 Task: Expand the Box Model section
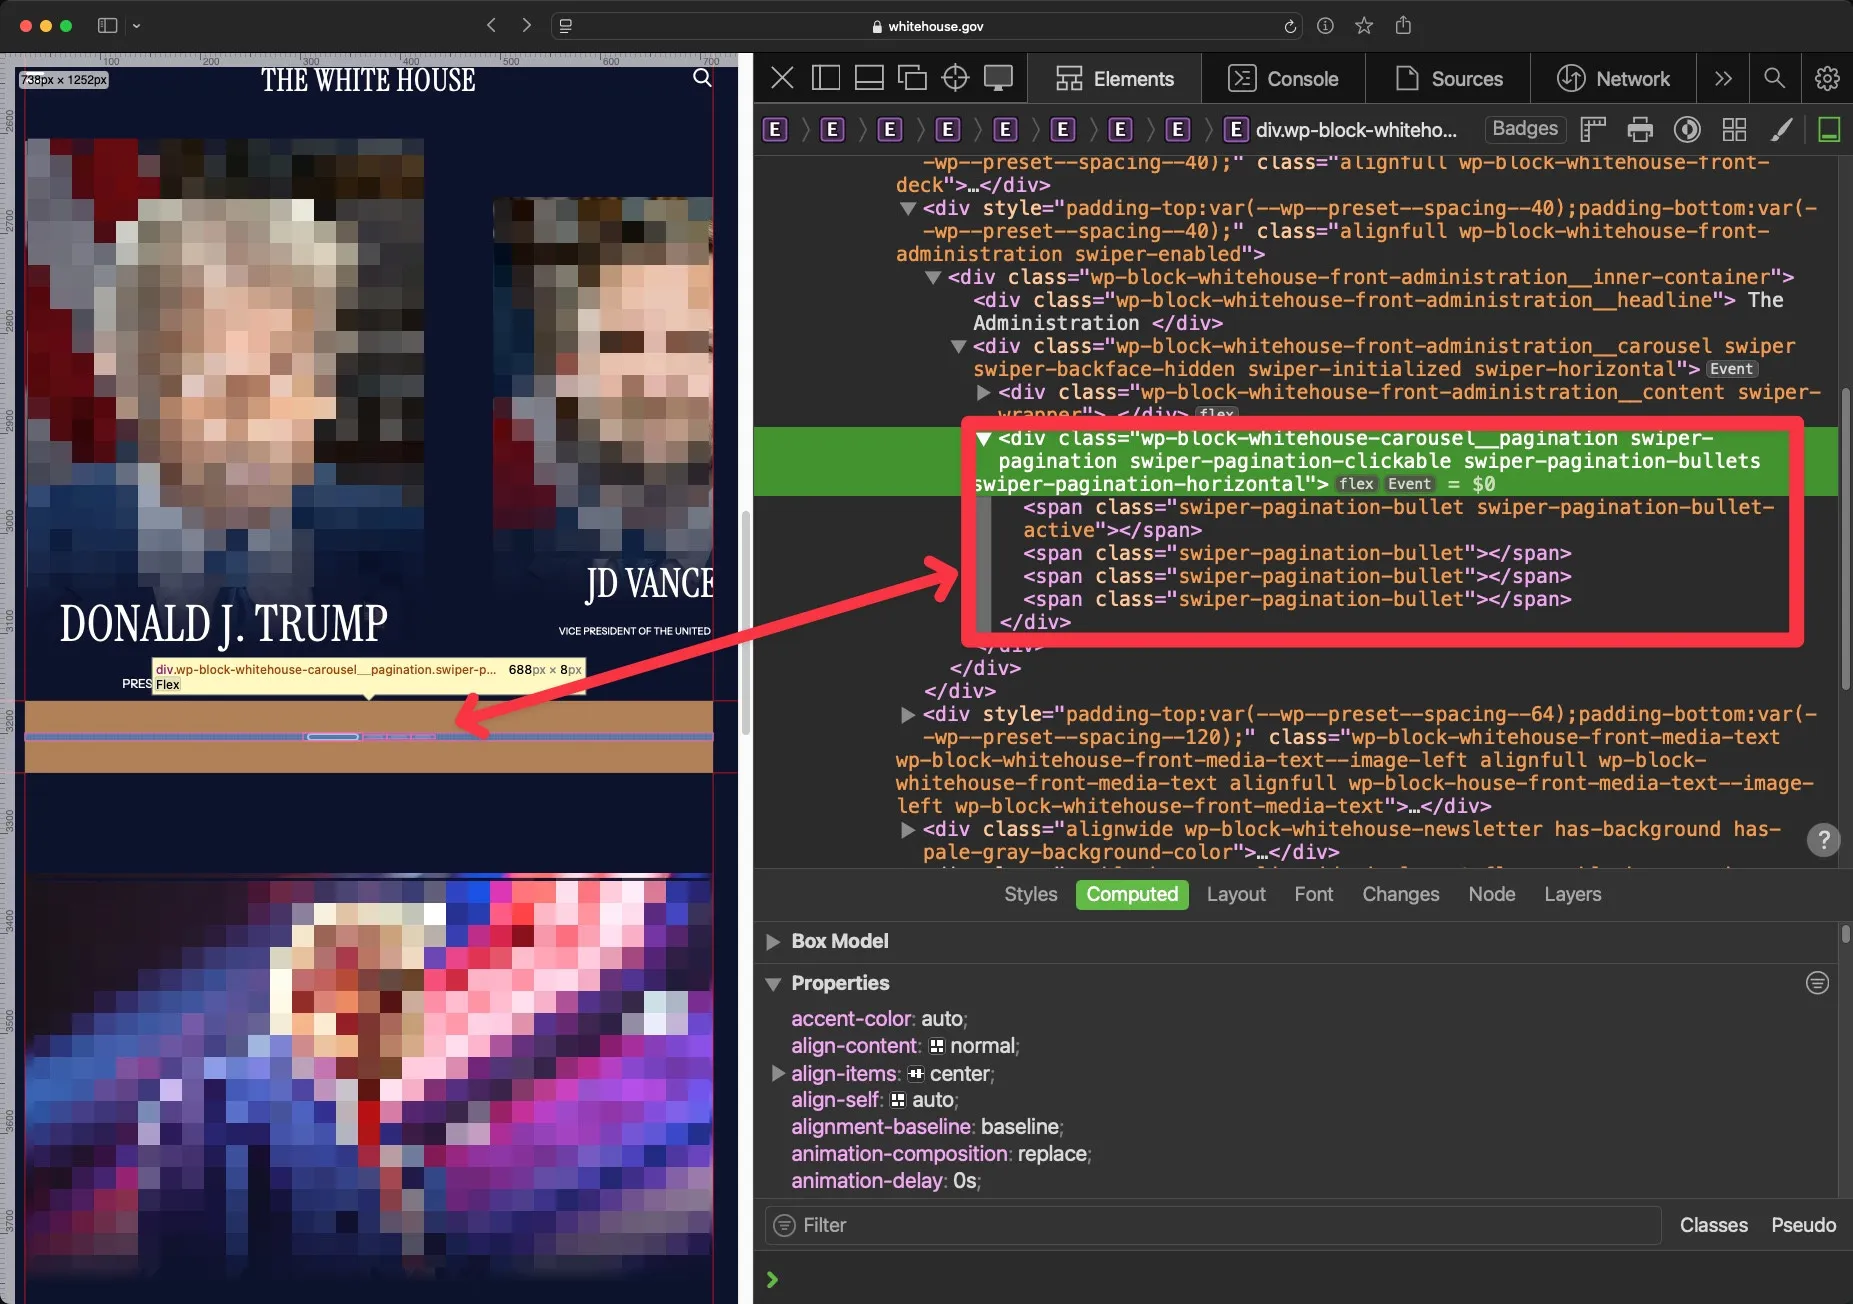[x=773, y=941]
